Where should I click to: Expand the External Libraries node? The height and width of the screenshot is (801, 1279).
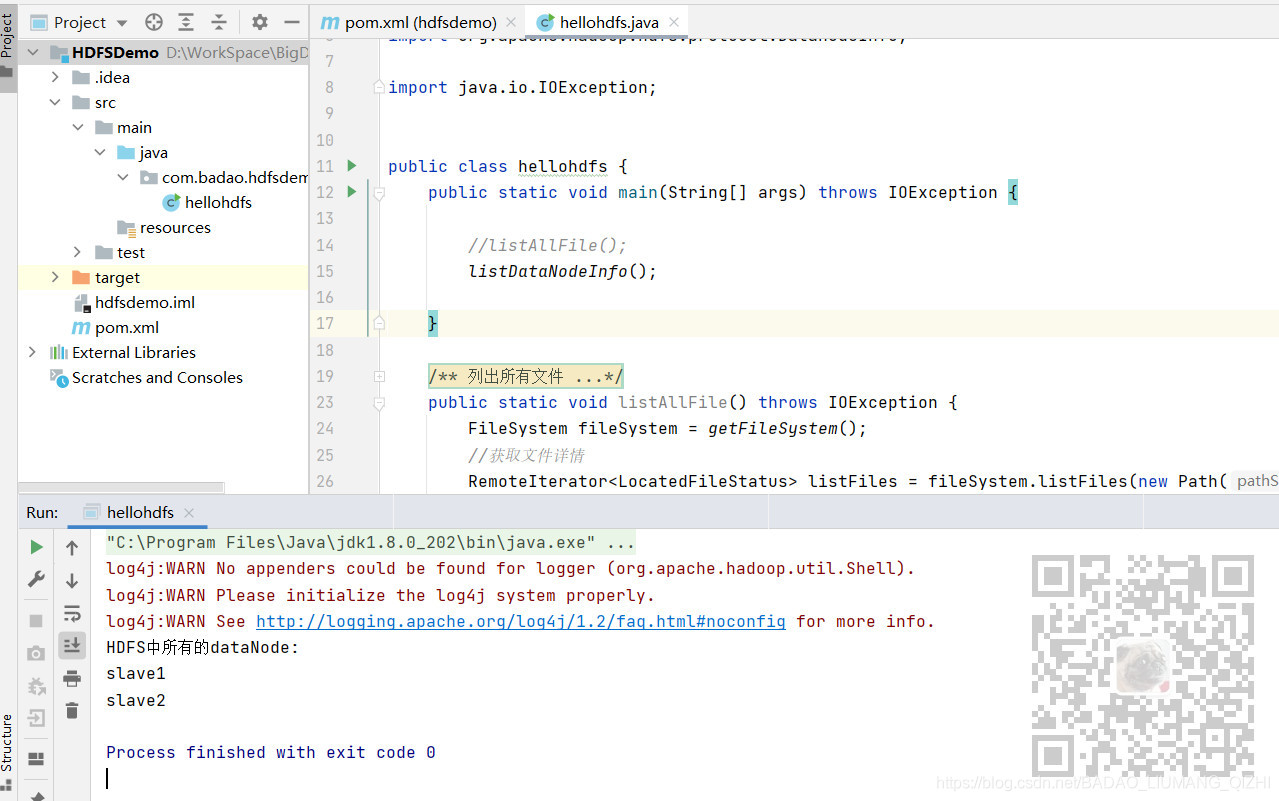click(33, 352)
